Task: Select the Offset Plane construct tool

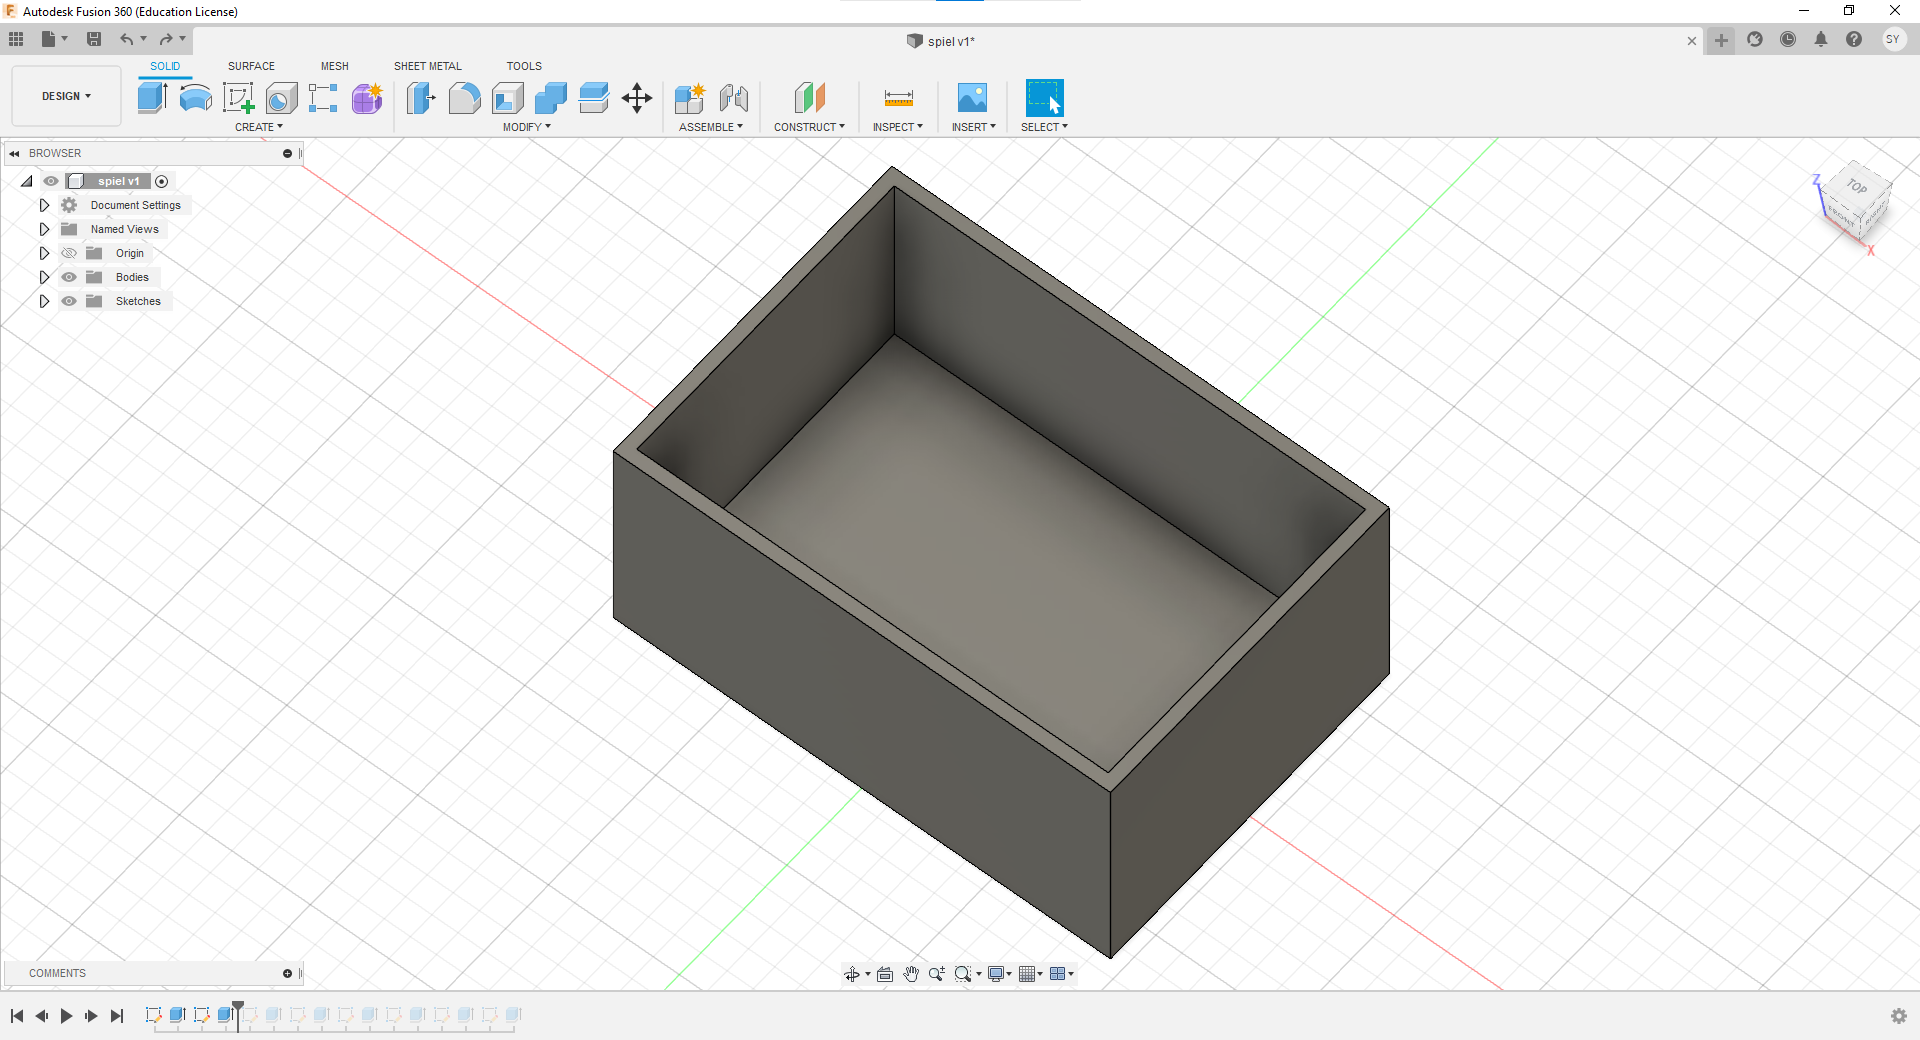Action: (x=810, y=98)
